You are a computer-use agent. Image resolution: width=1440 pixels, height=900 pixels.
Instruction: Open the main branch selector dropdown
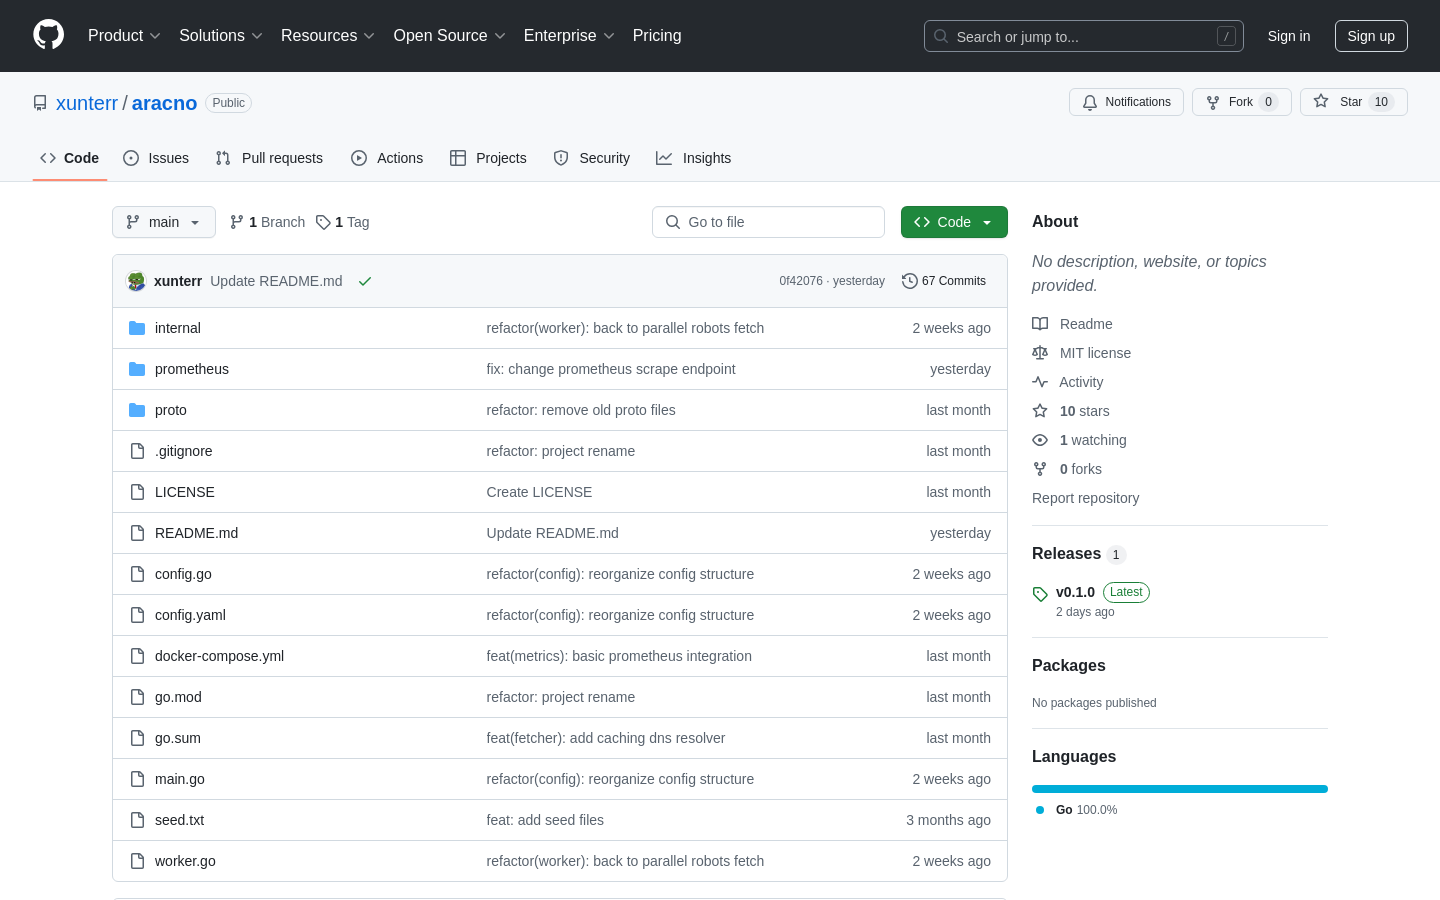tap(164, 222)
